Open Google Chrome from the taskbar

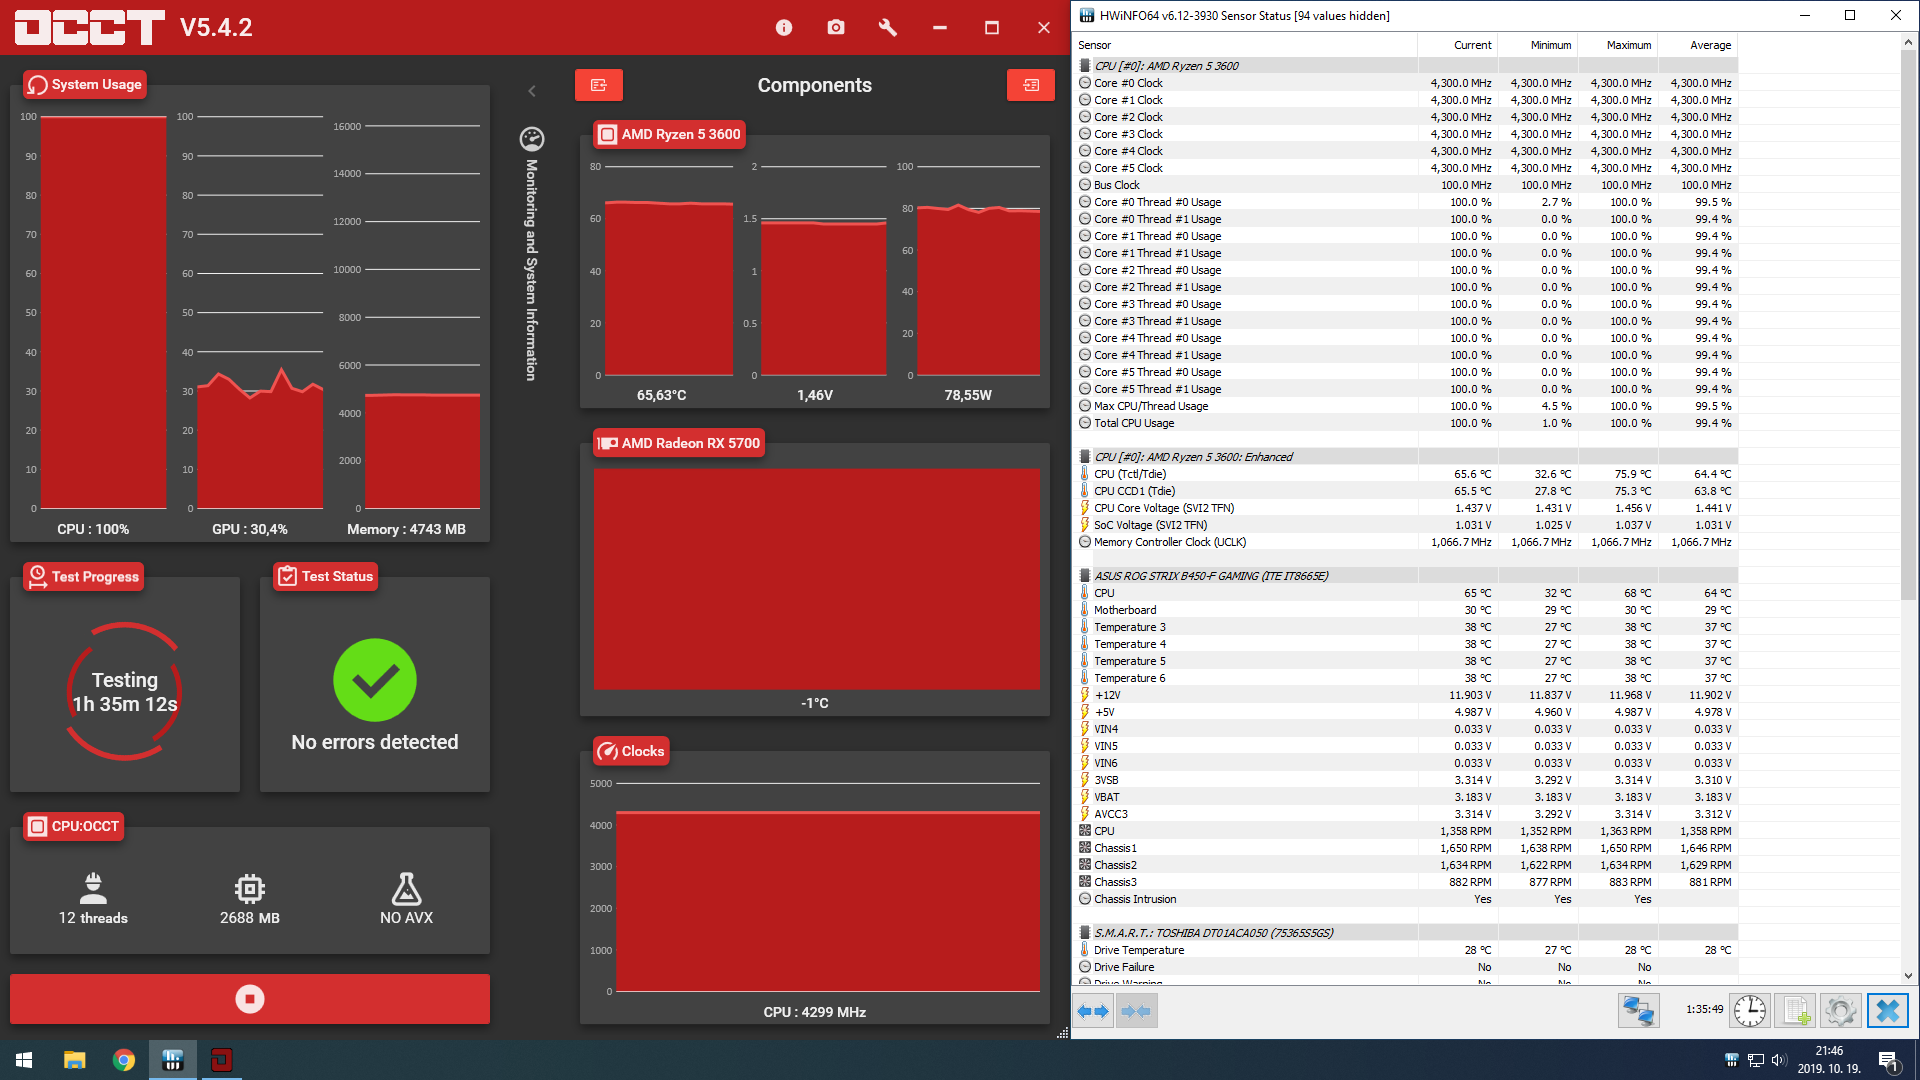point(124,1060)
